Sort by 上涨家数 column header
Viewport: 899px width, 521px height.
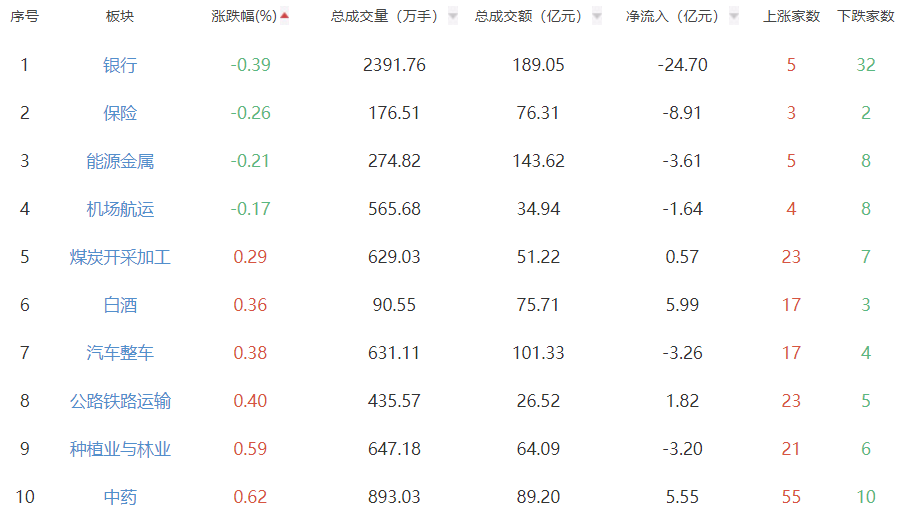791,16
